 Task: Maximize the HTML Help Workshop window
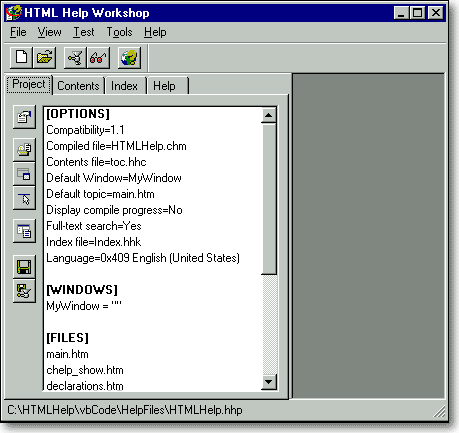[x=417, y=13]
